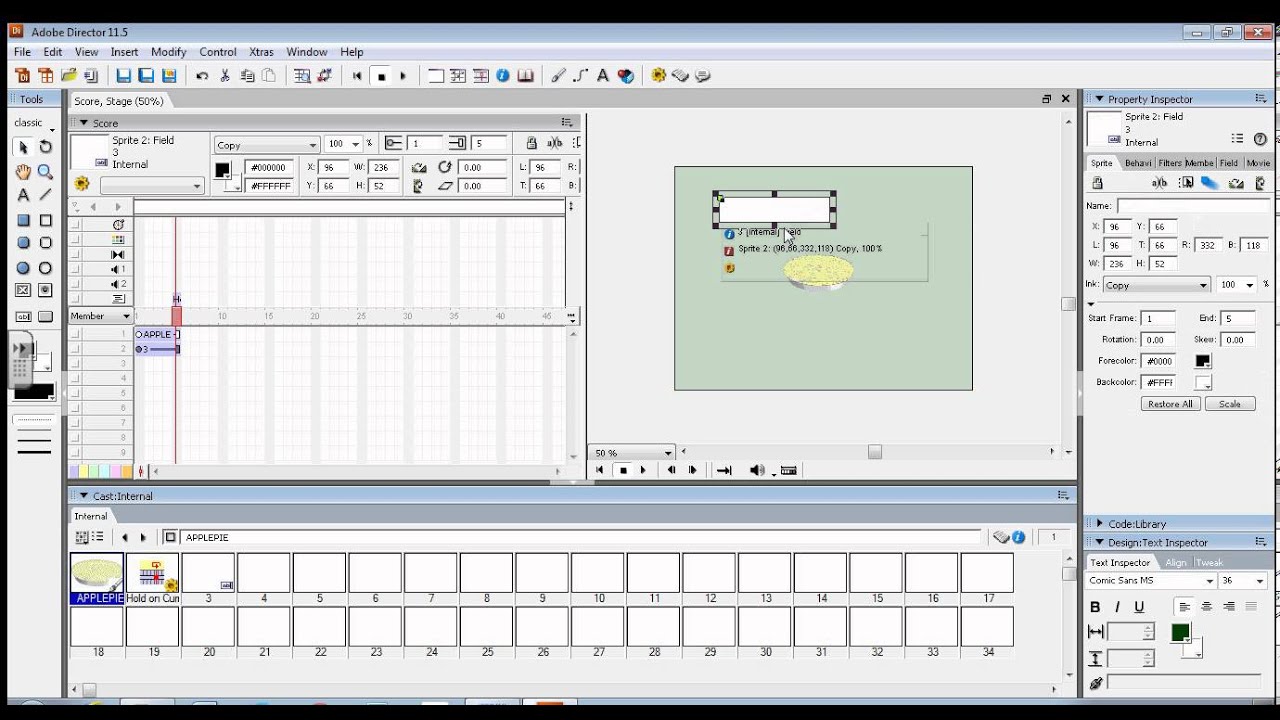Click the playhead marker in Score frame bar
The height and width of the screenshot is (720, 1280).
tap(177, 315)
